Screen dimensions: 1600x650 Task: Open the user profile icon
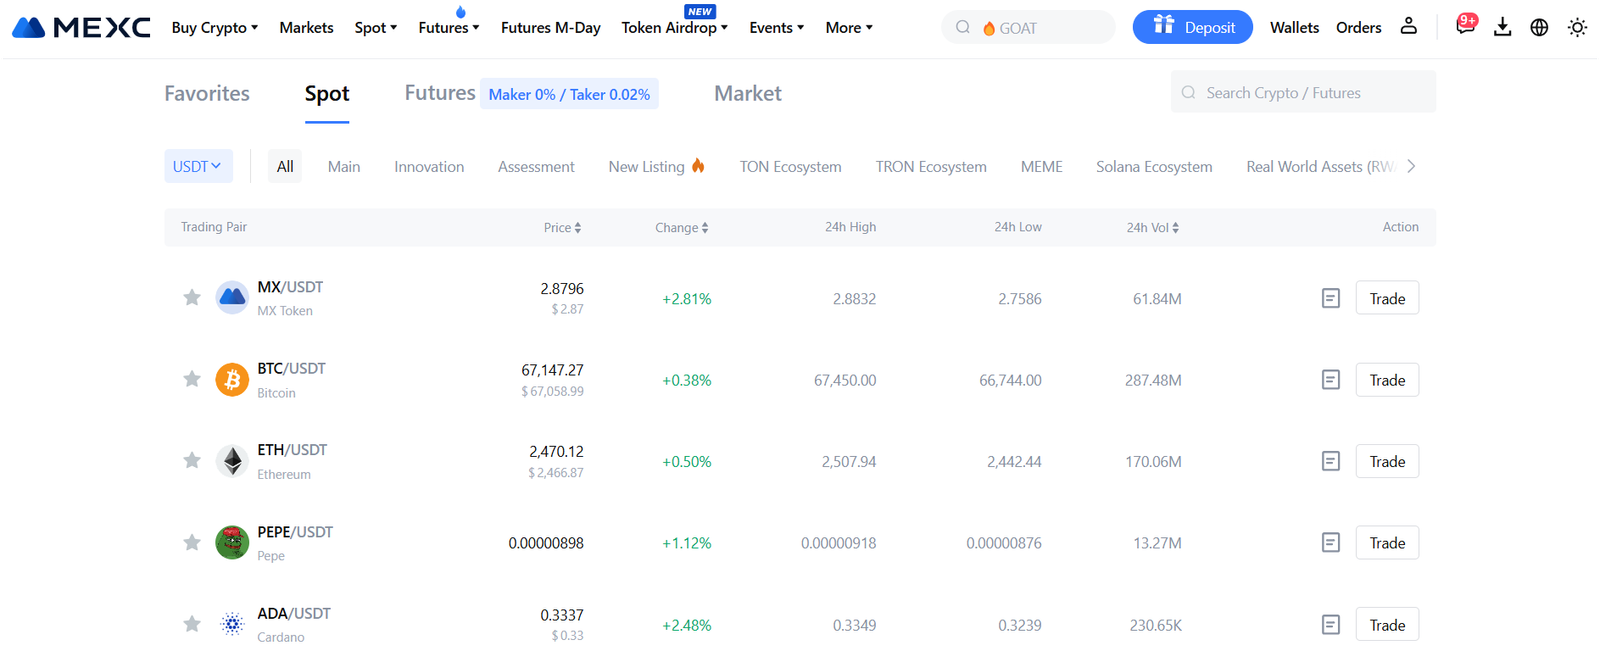[x=1408, y=27]
